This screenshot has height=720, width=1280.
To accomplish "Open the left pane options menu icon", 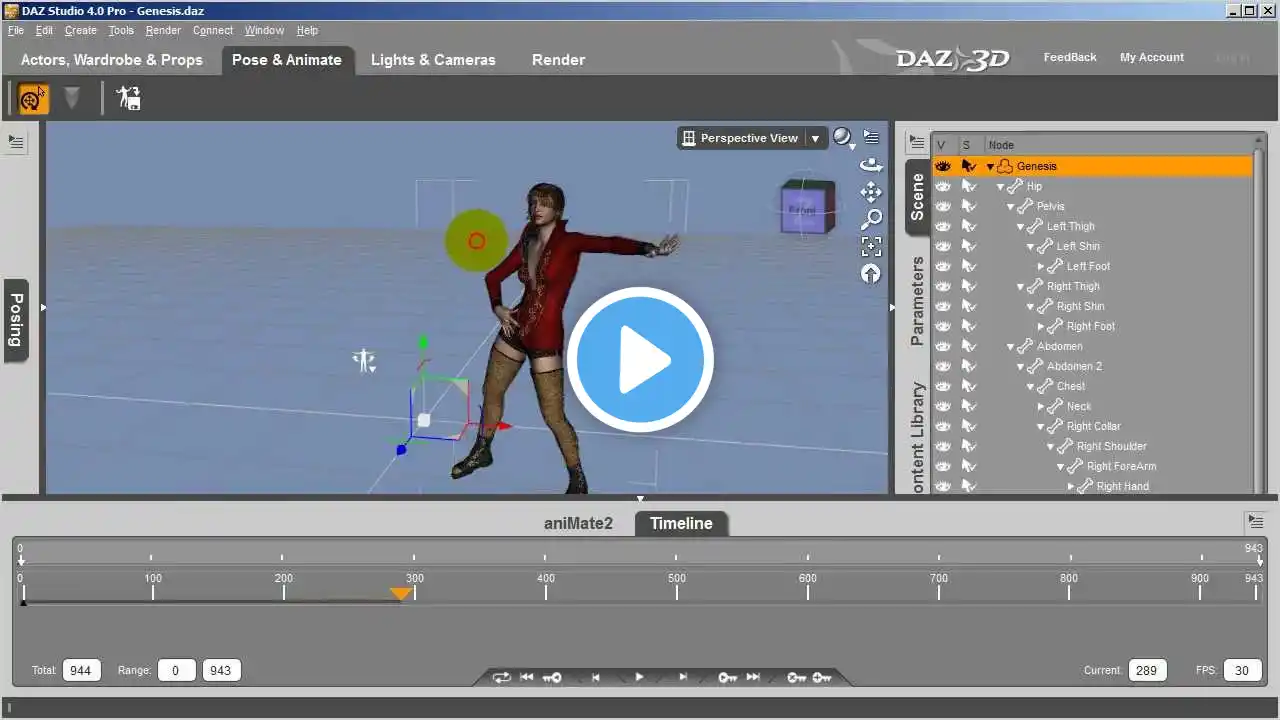I will pos(16,142).
